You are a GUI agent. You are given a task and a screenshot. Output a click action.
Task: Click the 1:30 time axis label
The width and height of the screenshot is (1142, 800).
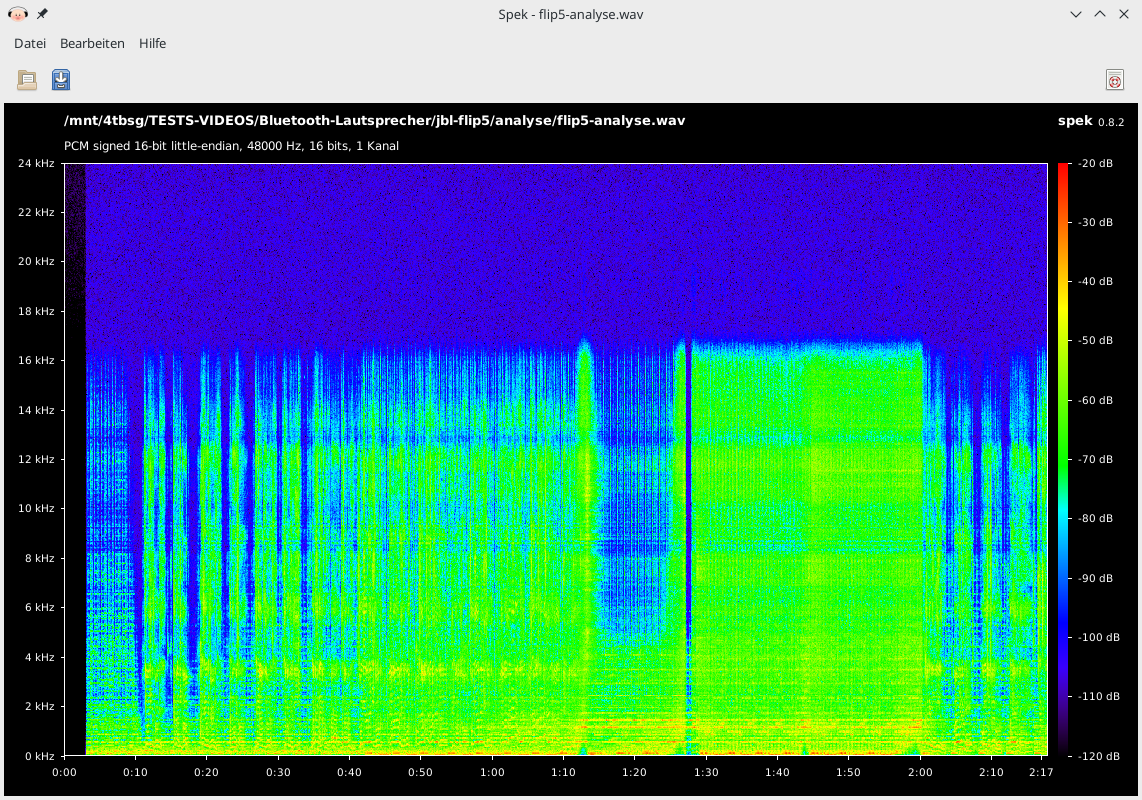tap(706, 772)
